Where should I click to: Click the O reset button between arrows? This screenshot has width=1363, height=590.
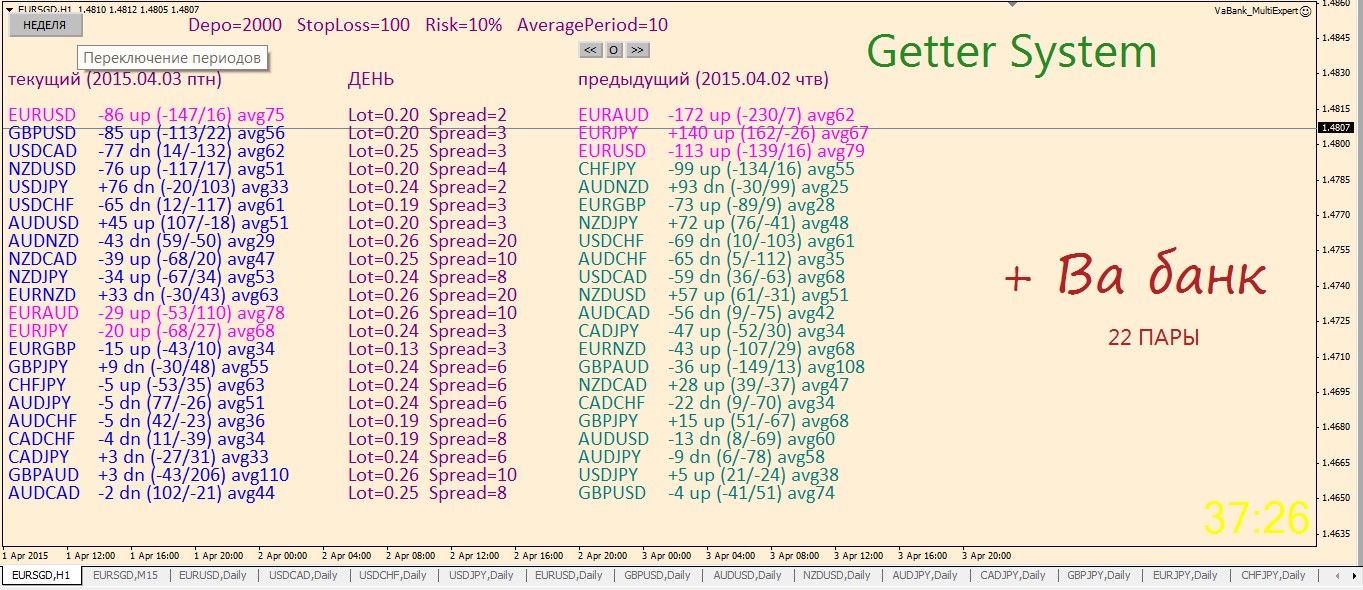coord(614,49)
